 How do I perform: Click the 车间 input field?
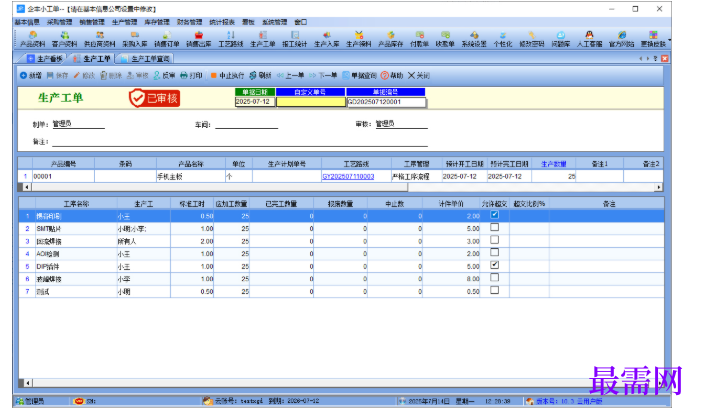pyautogui.click(x=246, y=124)
